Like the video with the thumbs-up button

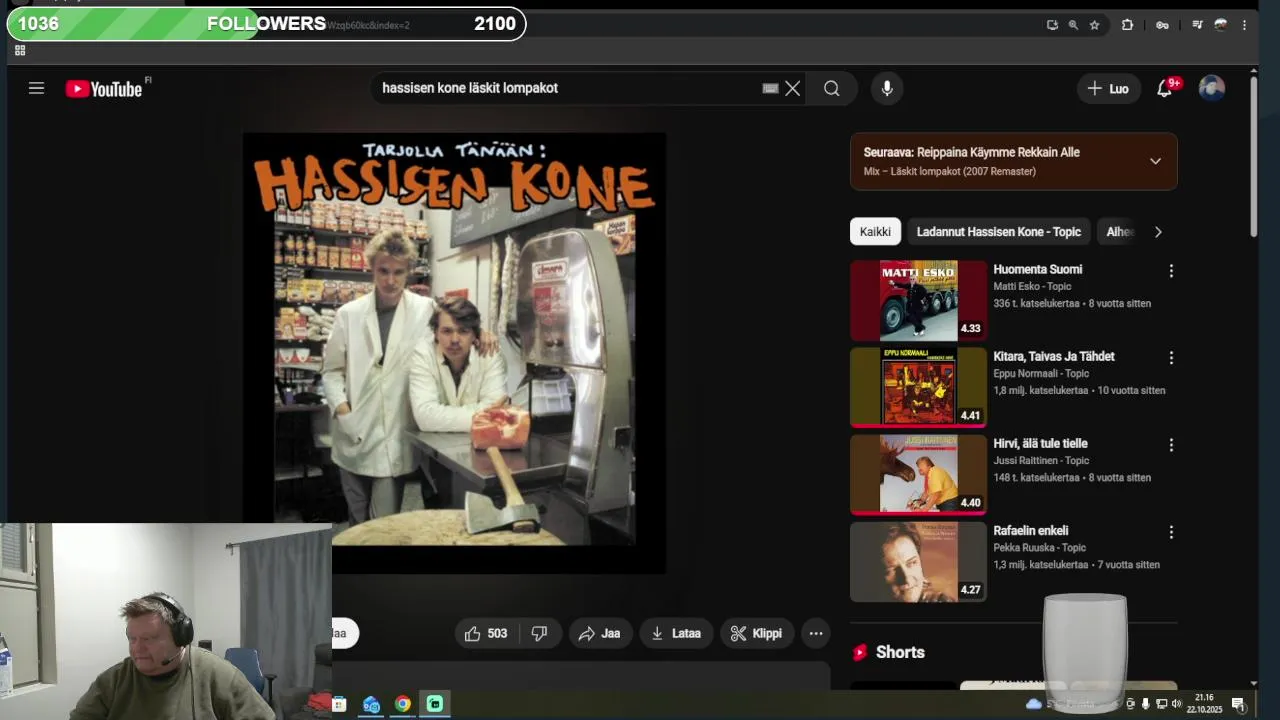click(x=485, y=633)
